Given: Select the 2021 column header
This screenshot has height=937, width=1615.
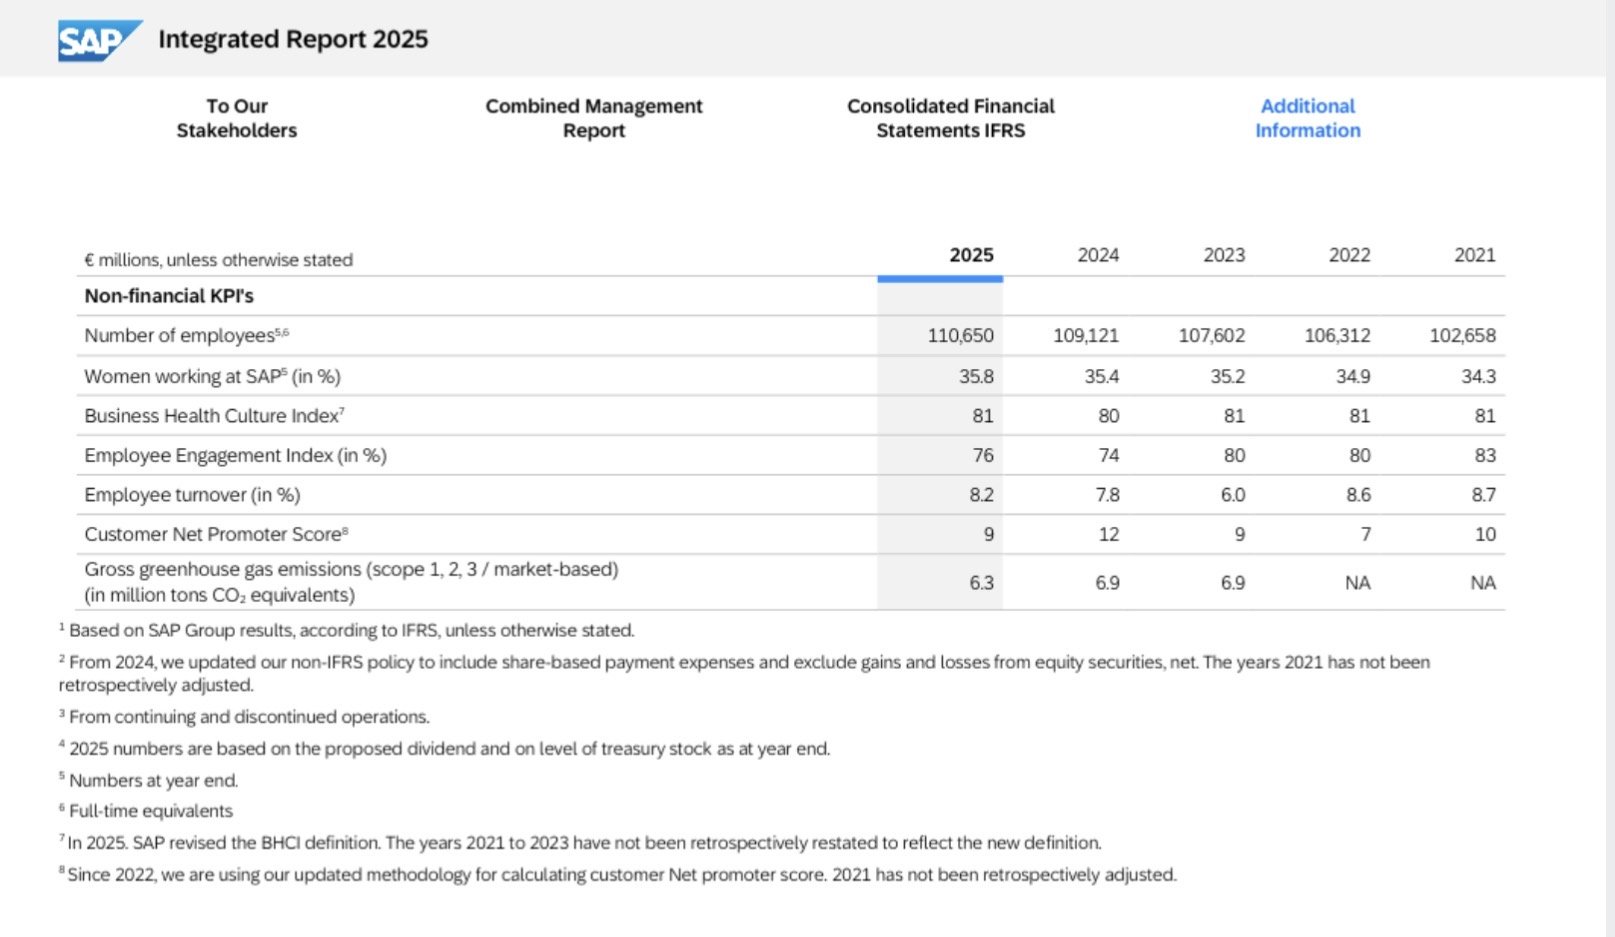Looking at the screenshot, I should tap(1475, 255).
